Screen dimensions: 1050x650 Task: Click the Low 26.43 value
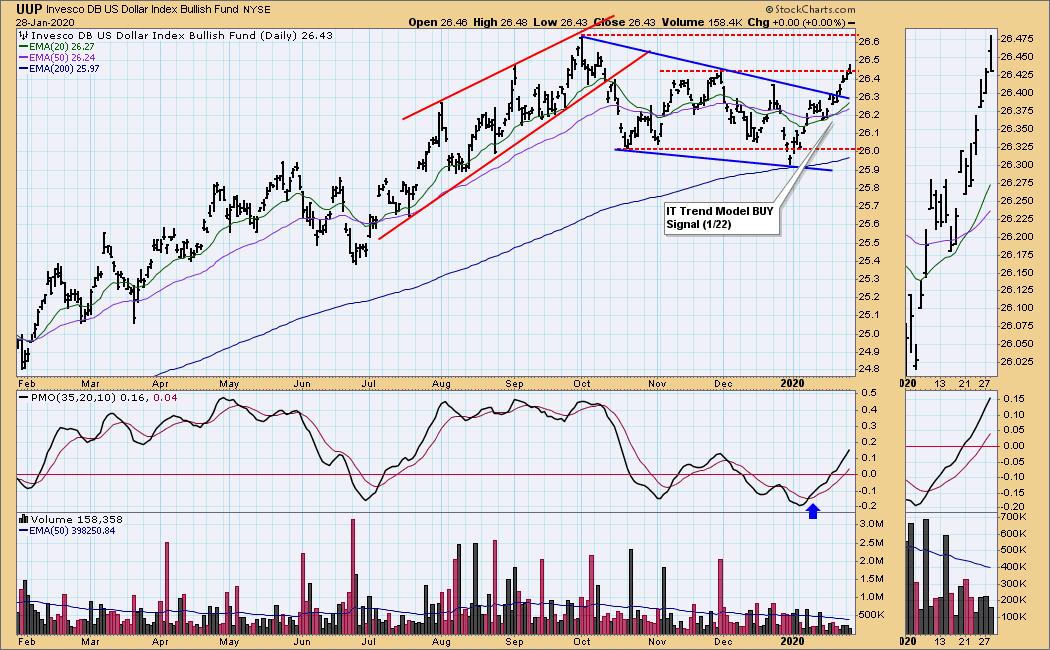(560, 22)
